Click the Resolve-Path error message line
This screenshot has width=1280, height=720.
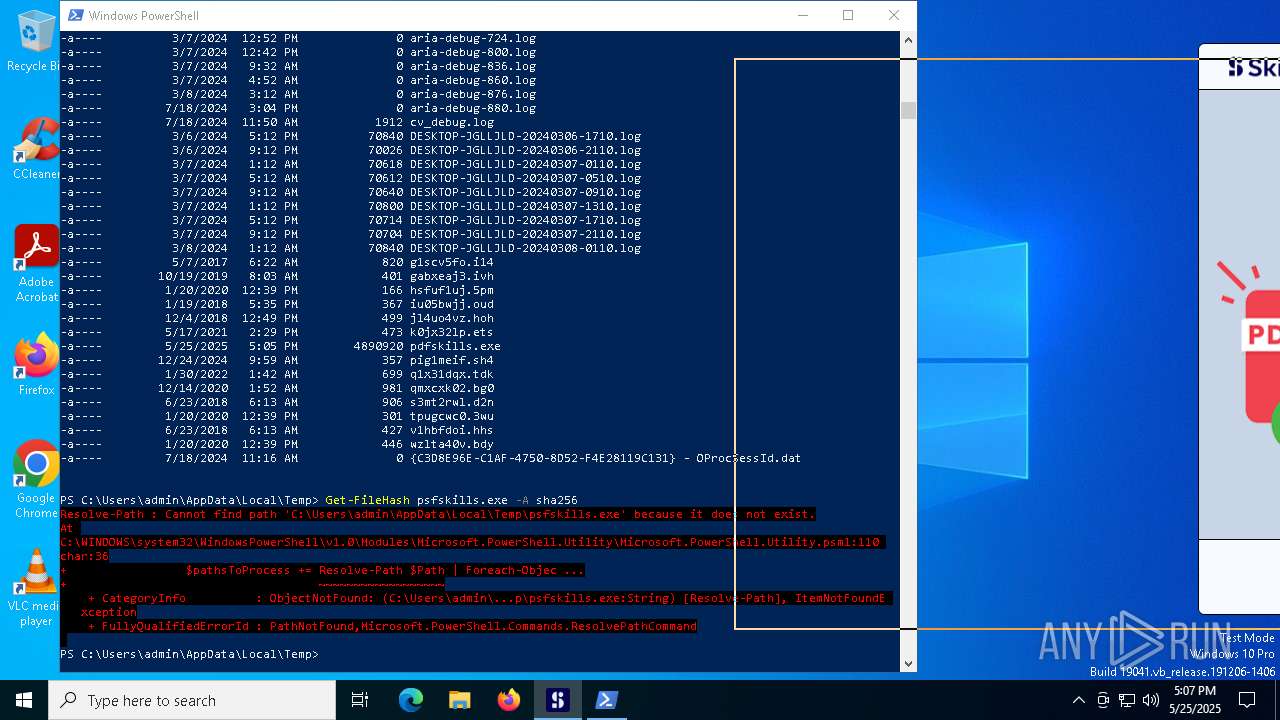(438, 514)
